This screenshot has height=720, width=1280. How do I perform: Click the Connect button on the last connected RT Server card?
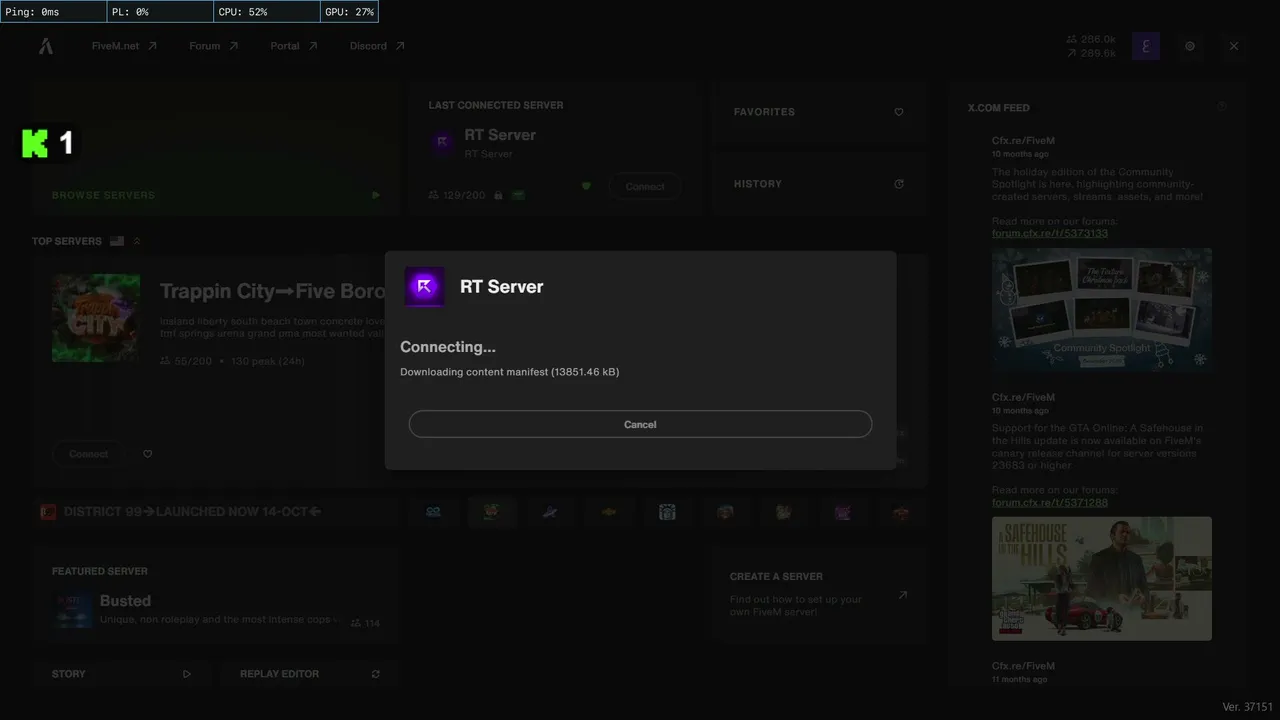tap(645, 187)
